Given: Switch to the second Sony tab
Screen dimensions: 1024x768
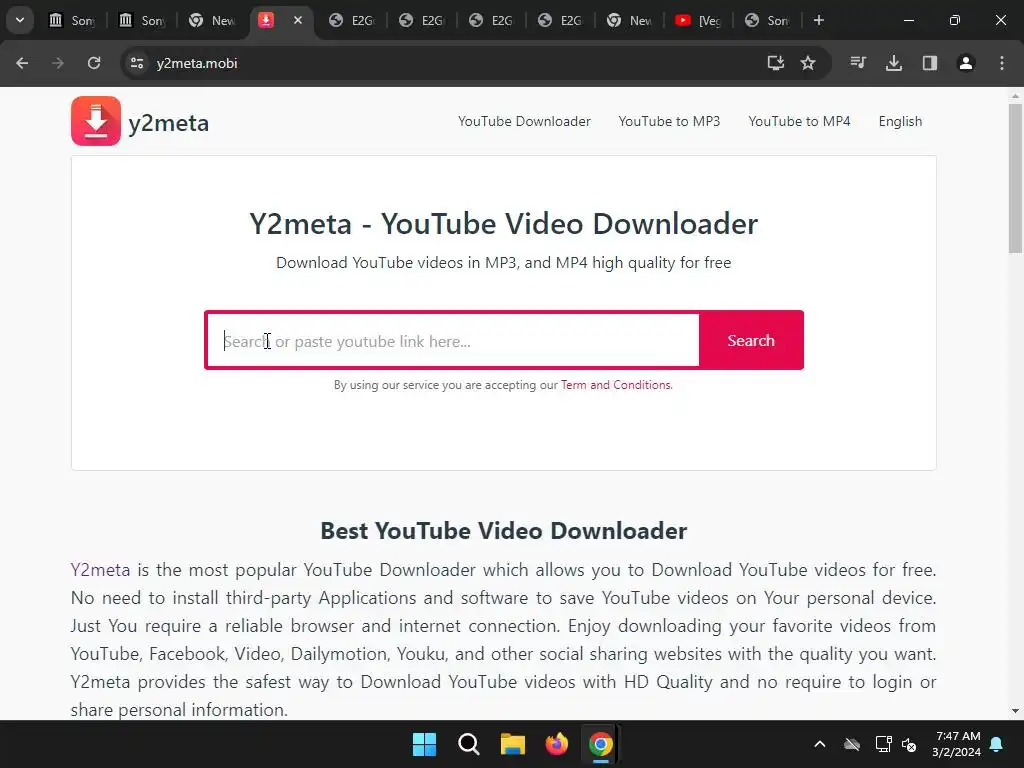Looking at the screenshot, I should 142,20.
